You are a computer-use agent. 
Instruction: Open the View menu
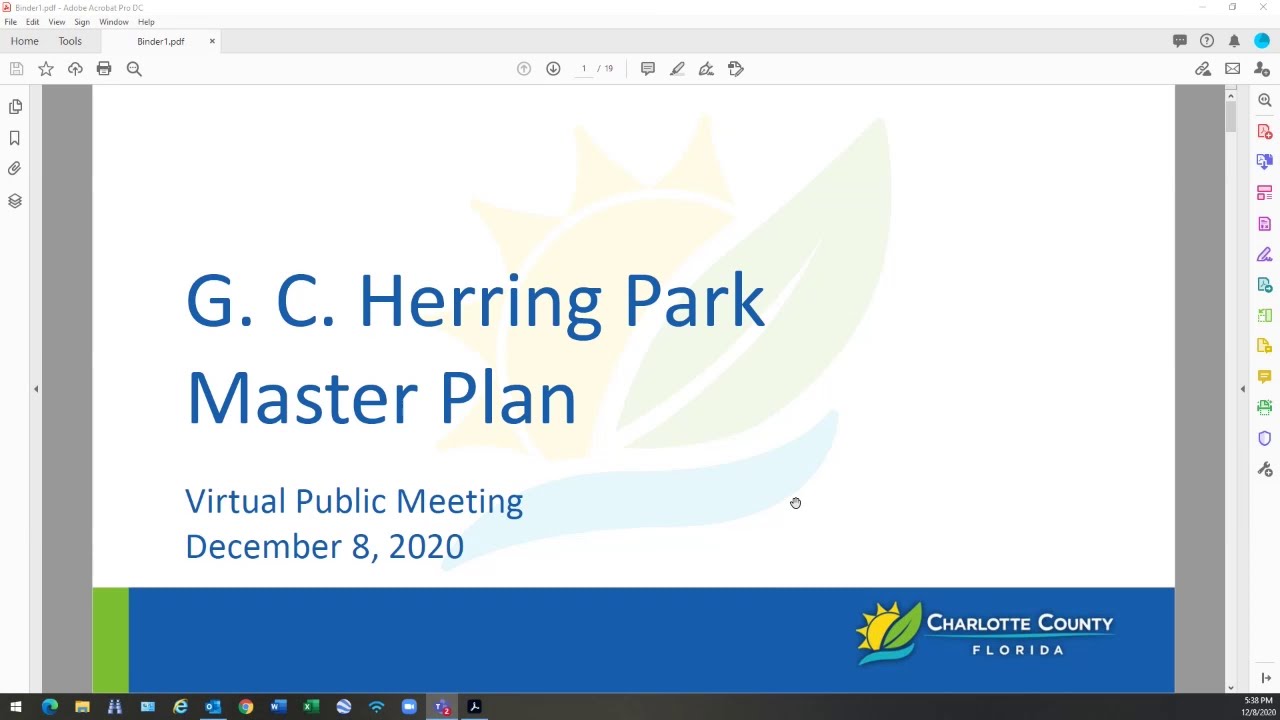coord(57,22)
